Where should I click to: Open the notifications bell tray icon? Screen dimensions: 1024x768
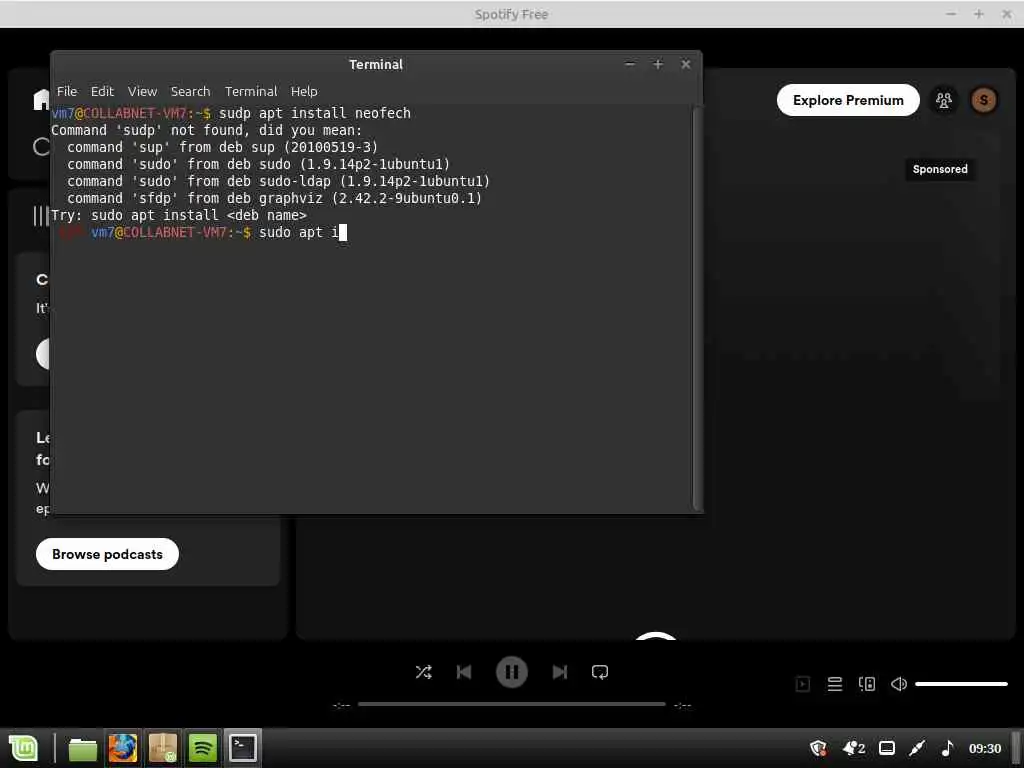pyautogui.click(x=854, y=748)
